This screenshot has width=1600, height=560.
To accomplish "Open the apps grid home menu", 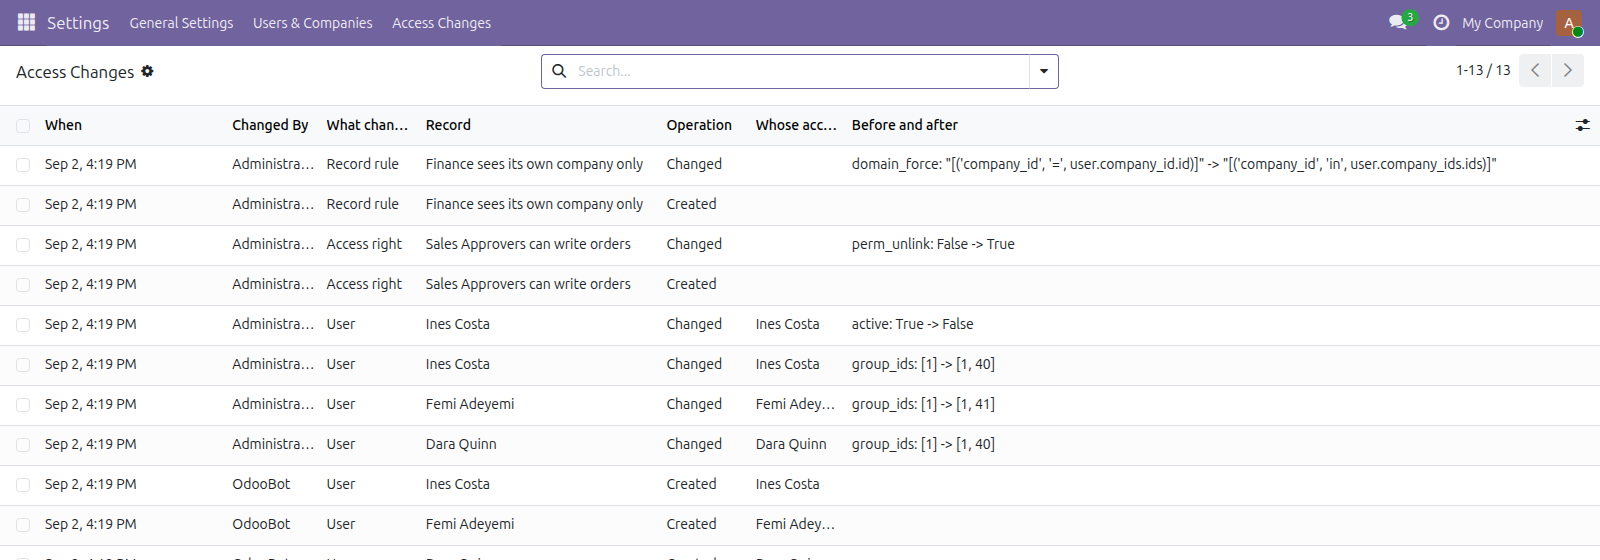I will (27, 22).
